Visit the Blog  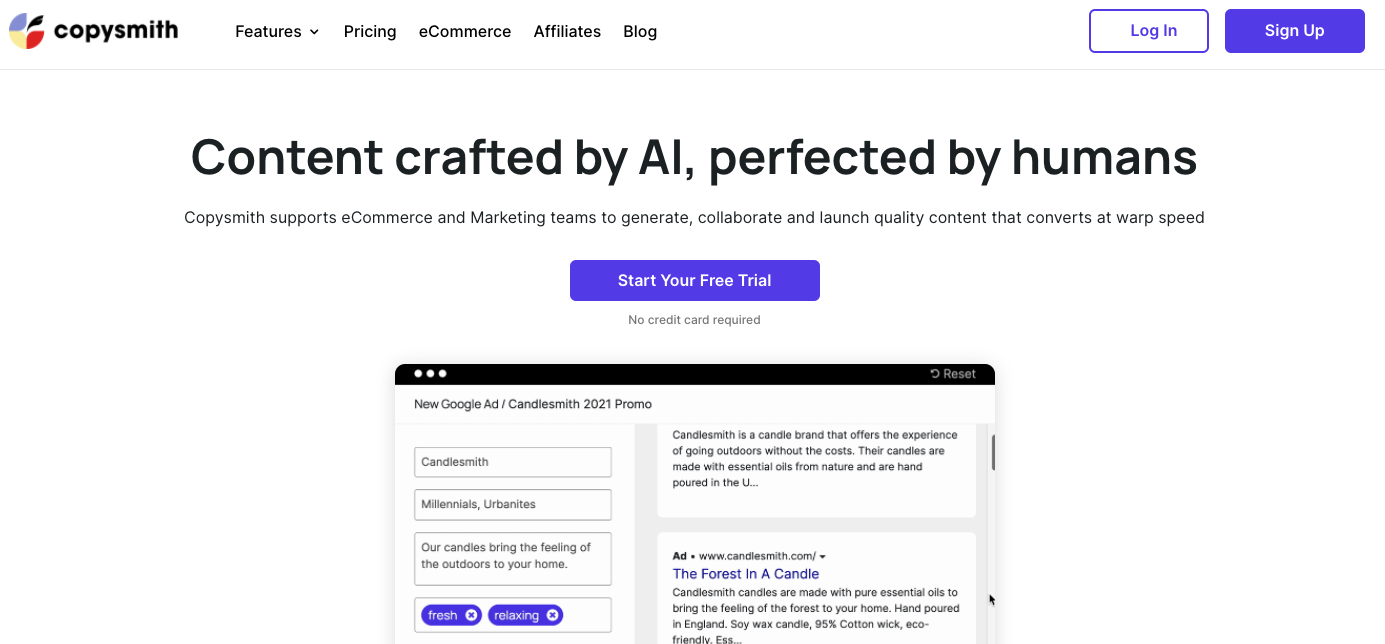[x=640, y=31]
